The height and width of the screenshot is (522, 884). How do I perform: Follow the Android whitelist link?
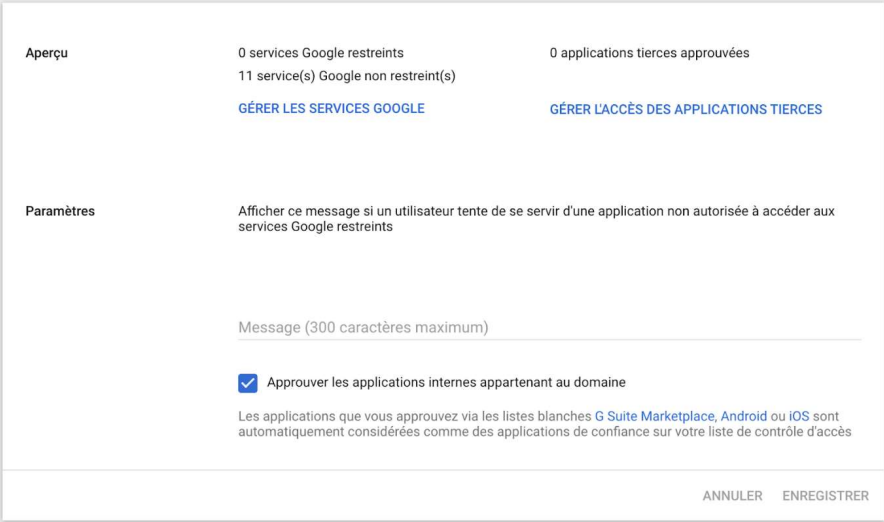(744, 416)
